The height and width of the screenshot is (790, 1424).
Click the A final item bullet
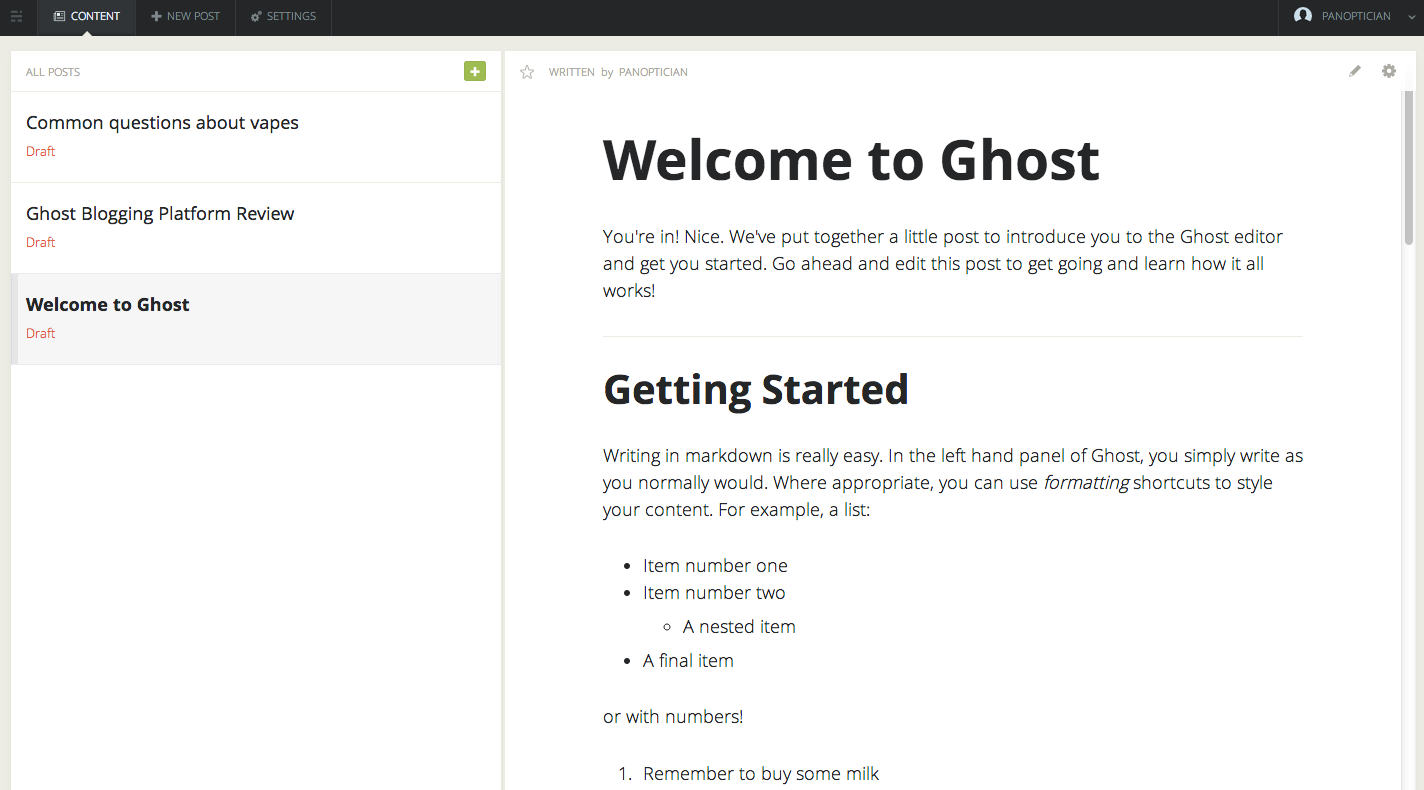pyautogui.click(x=688, y=661)
